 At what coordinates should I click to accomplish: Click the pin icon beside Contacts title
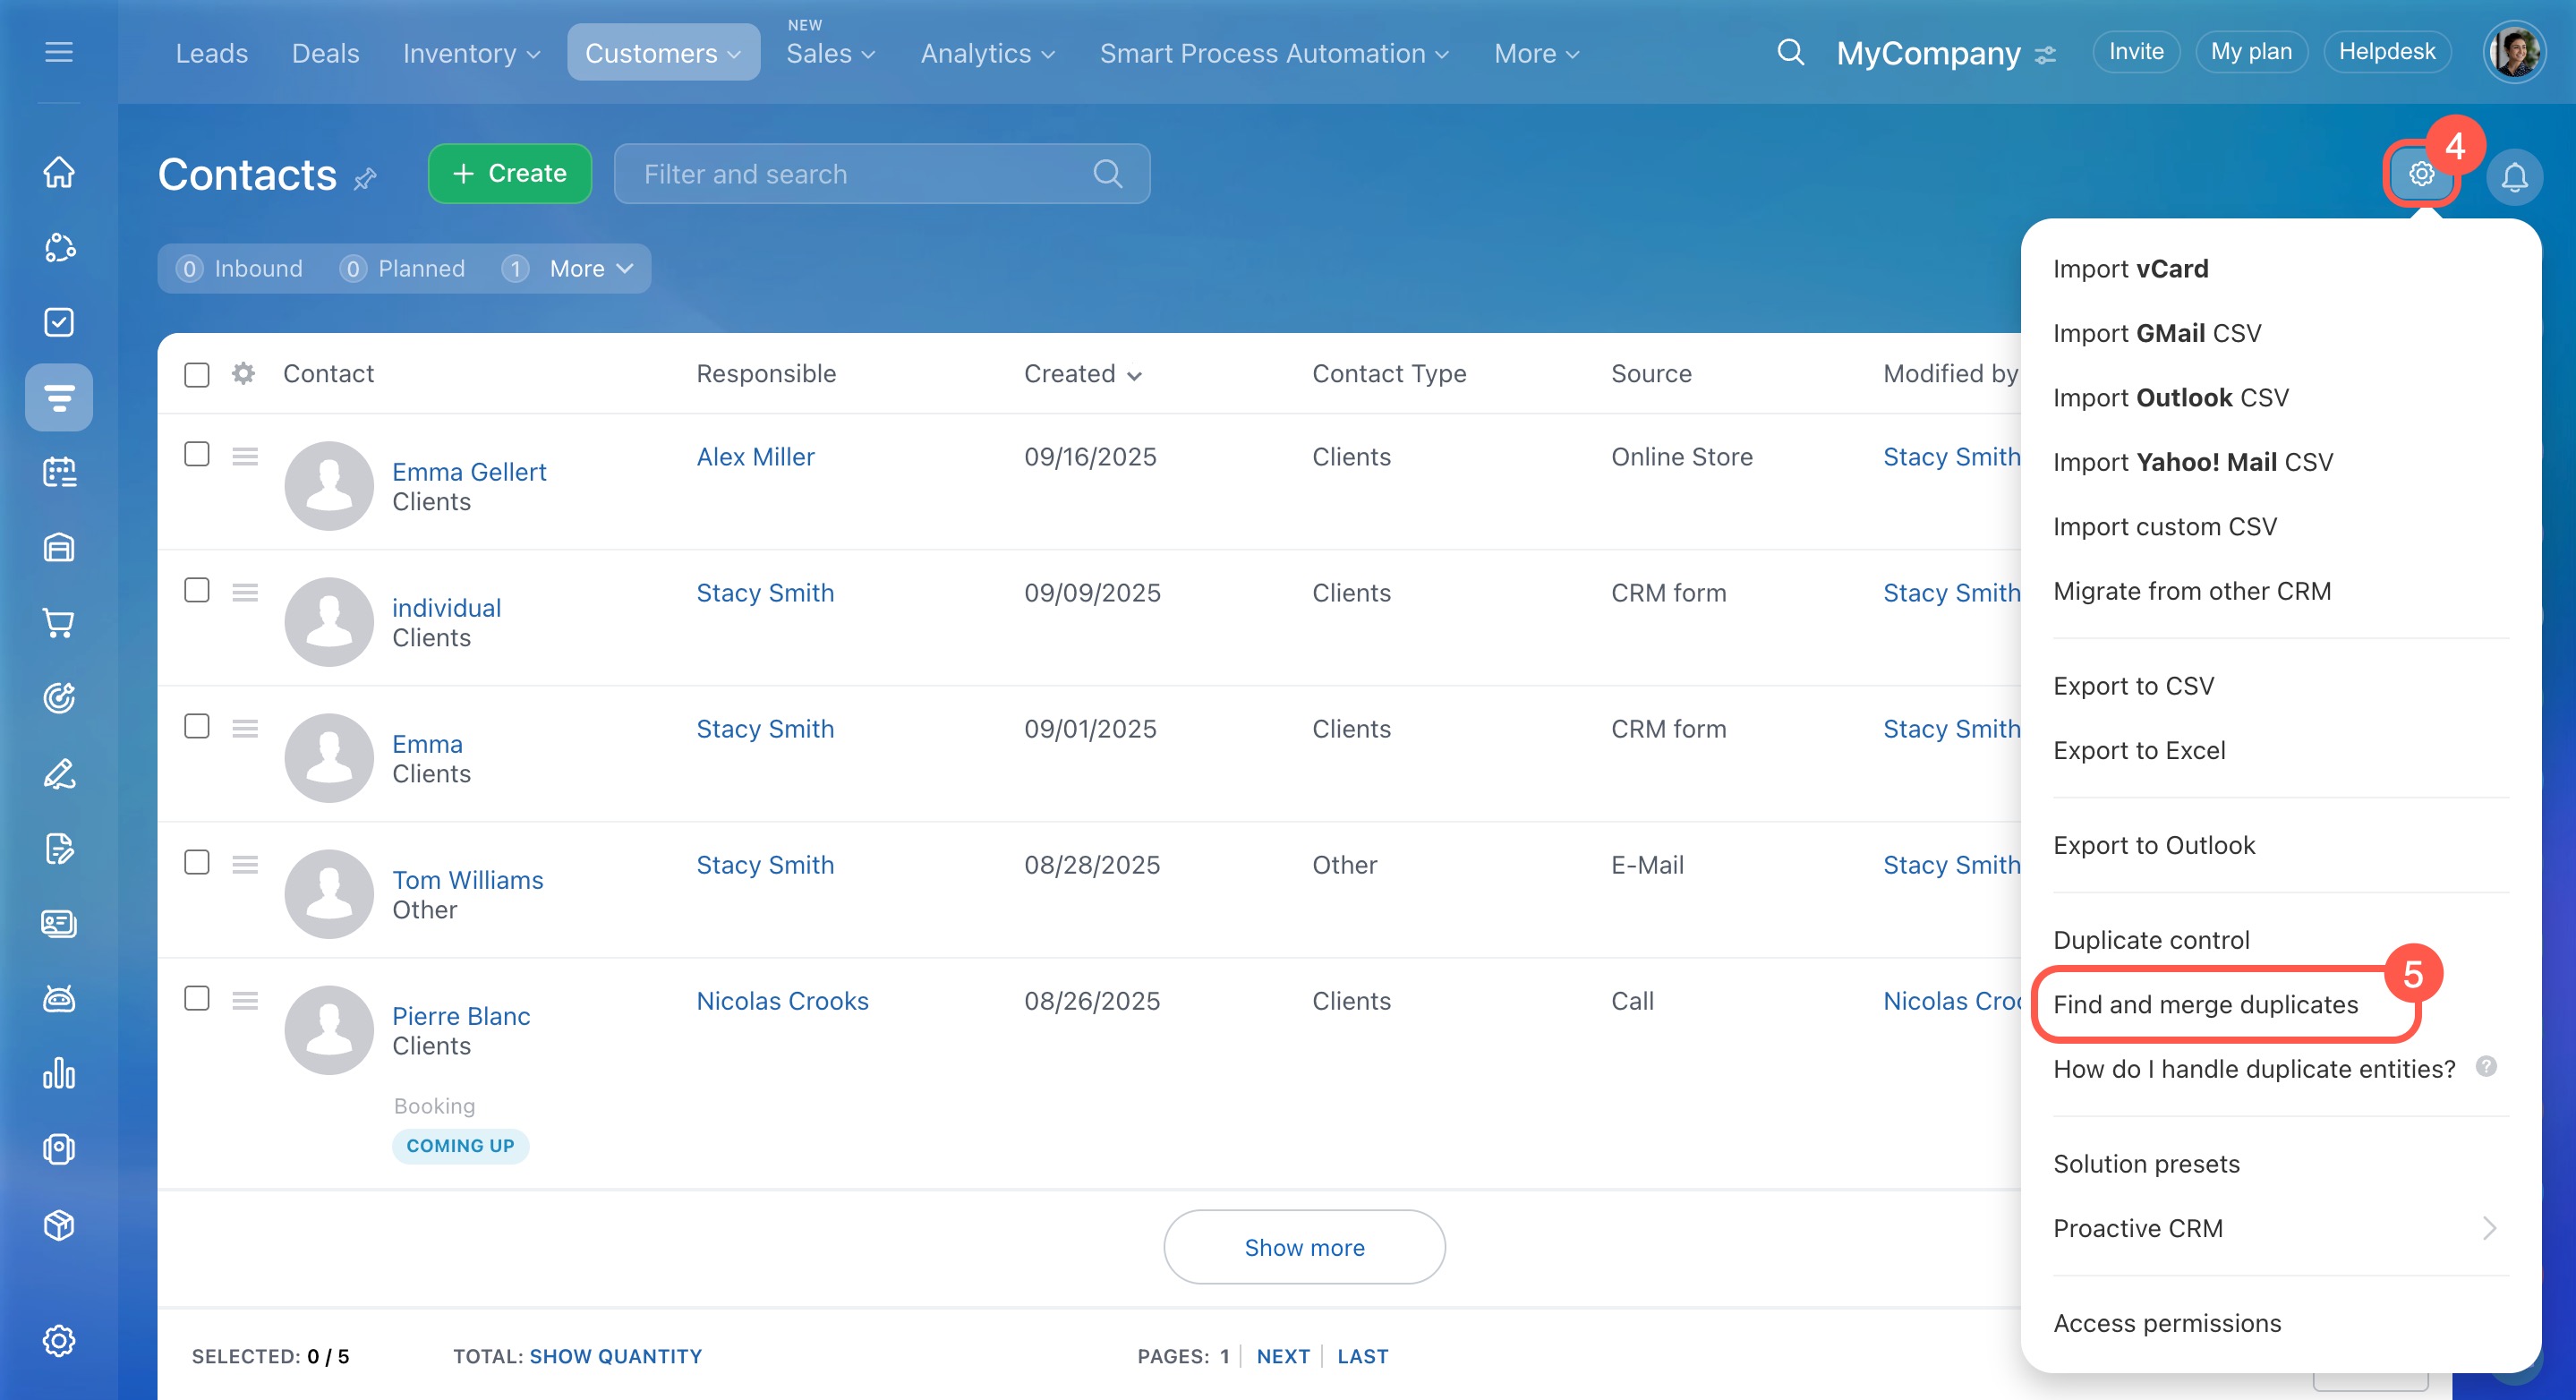tap(365, 179)
